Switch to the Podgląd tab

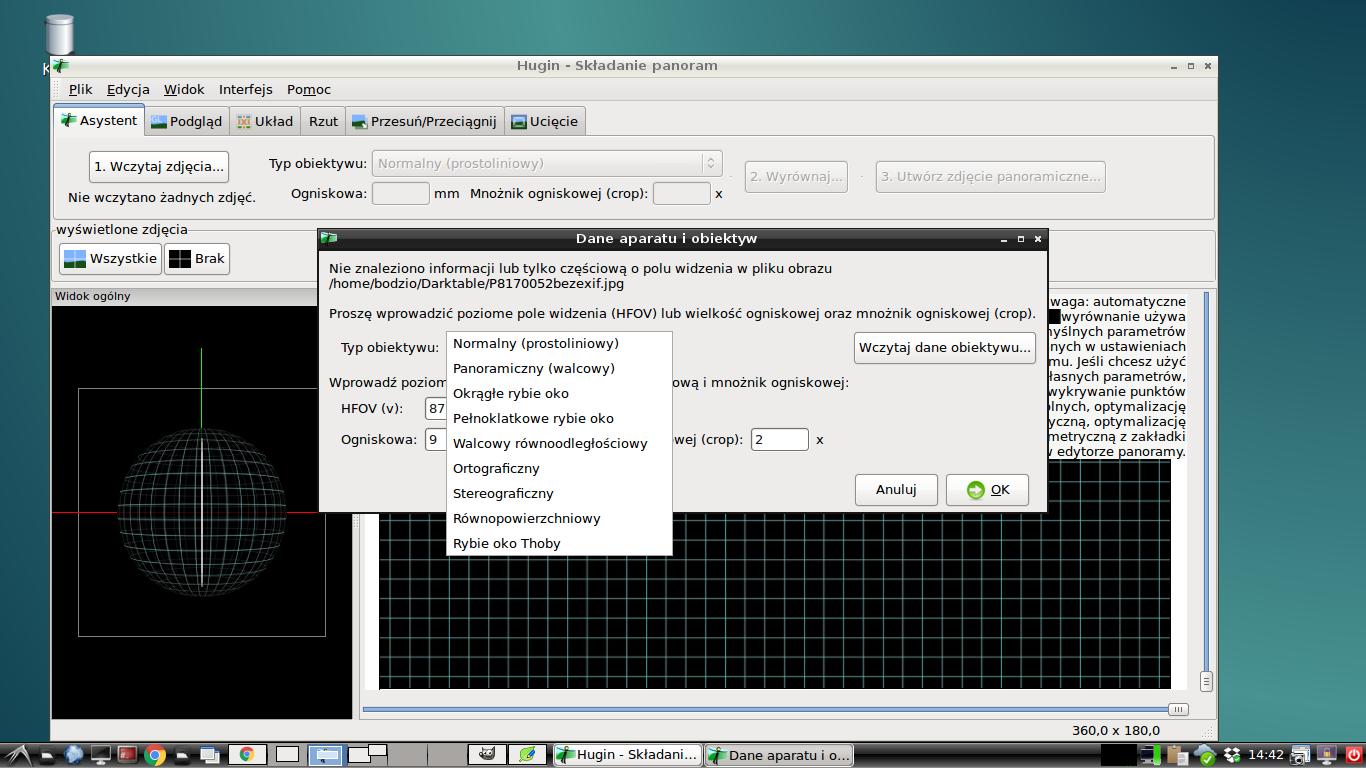point(186,121)
